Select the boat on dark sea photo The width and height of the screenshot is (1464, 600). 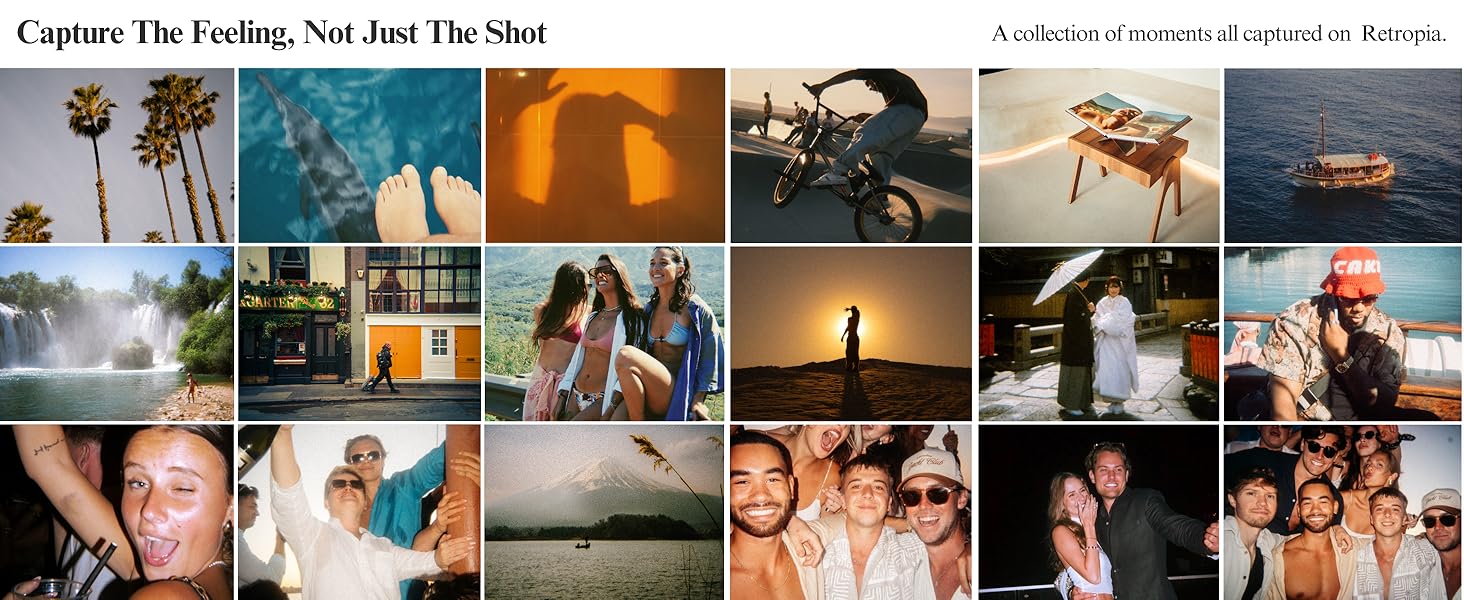[x=1343, y=155]
